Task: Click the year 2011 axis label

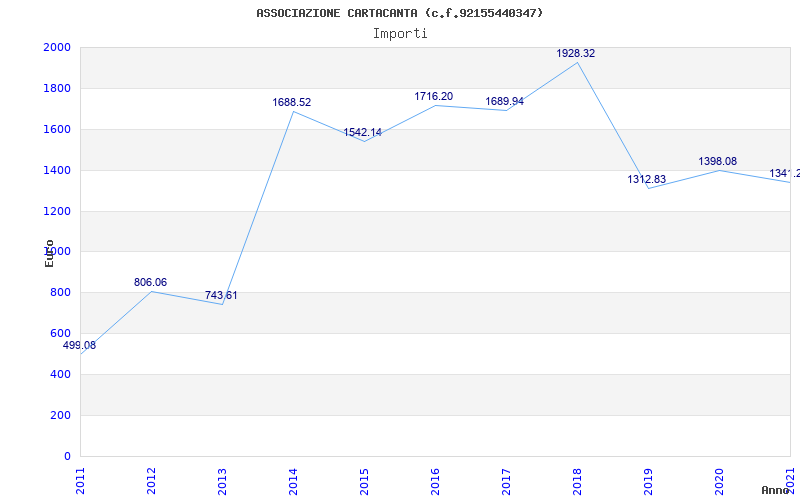Action: pos(80,482)
